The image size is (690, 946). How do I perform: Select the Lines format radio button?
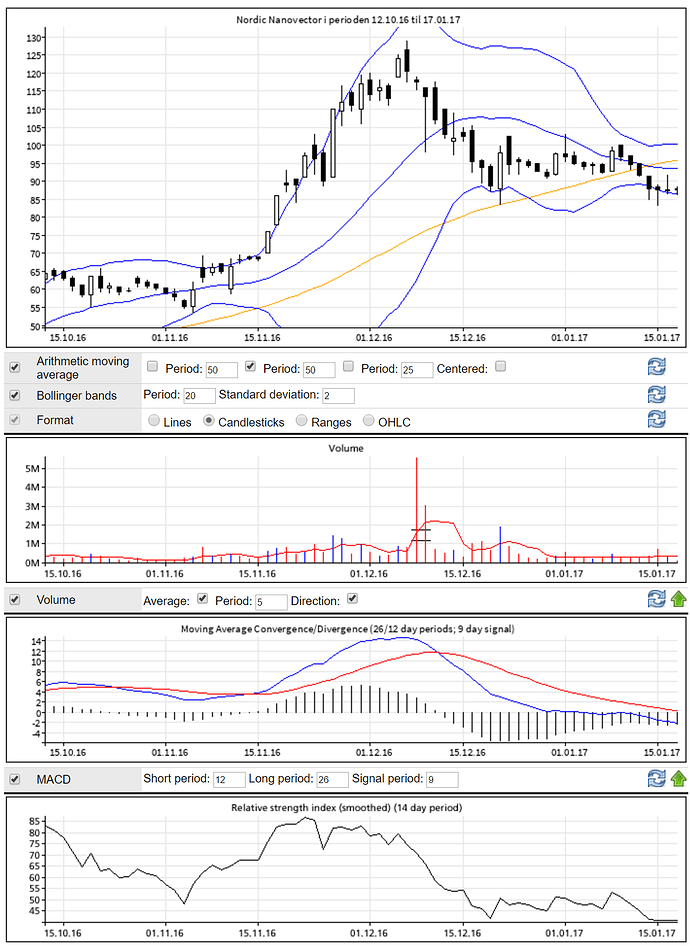(154, 421)
